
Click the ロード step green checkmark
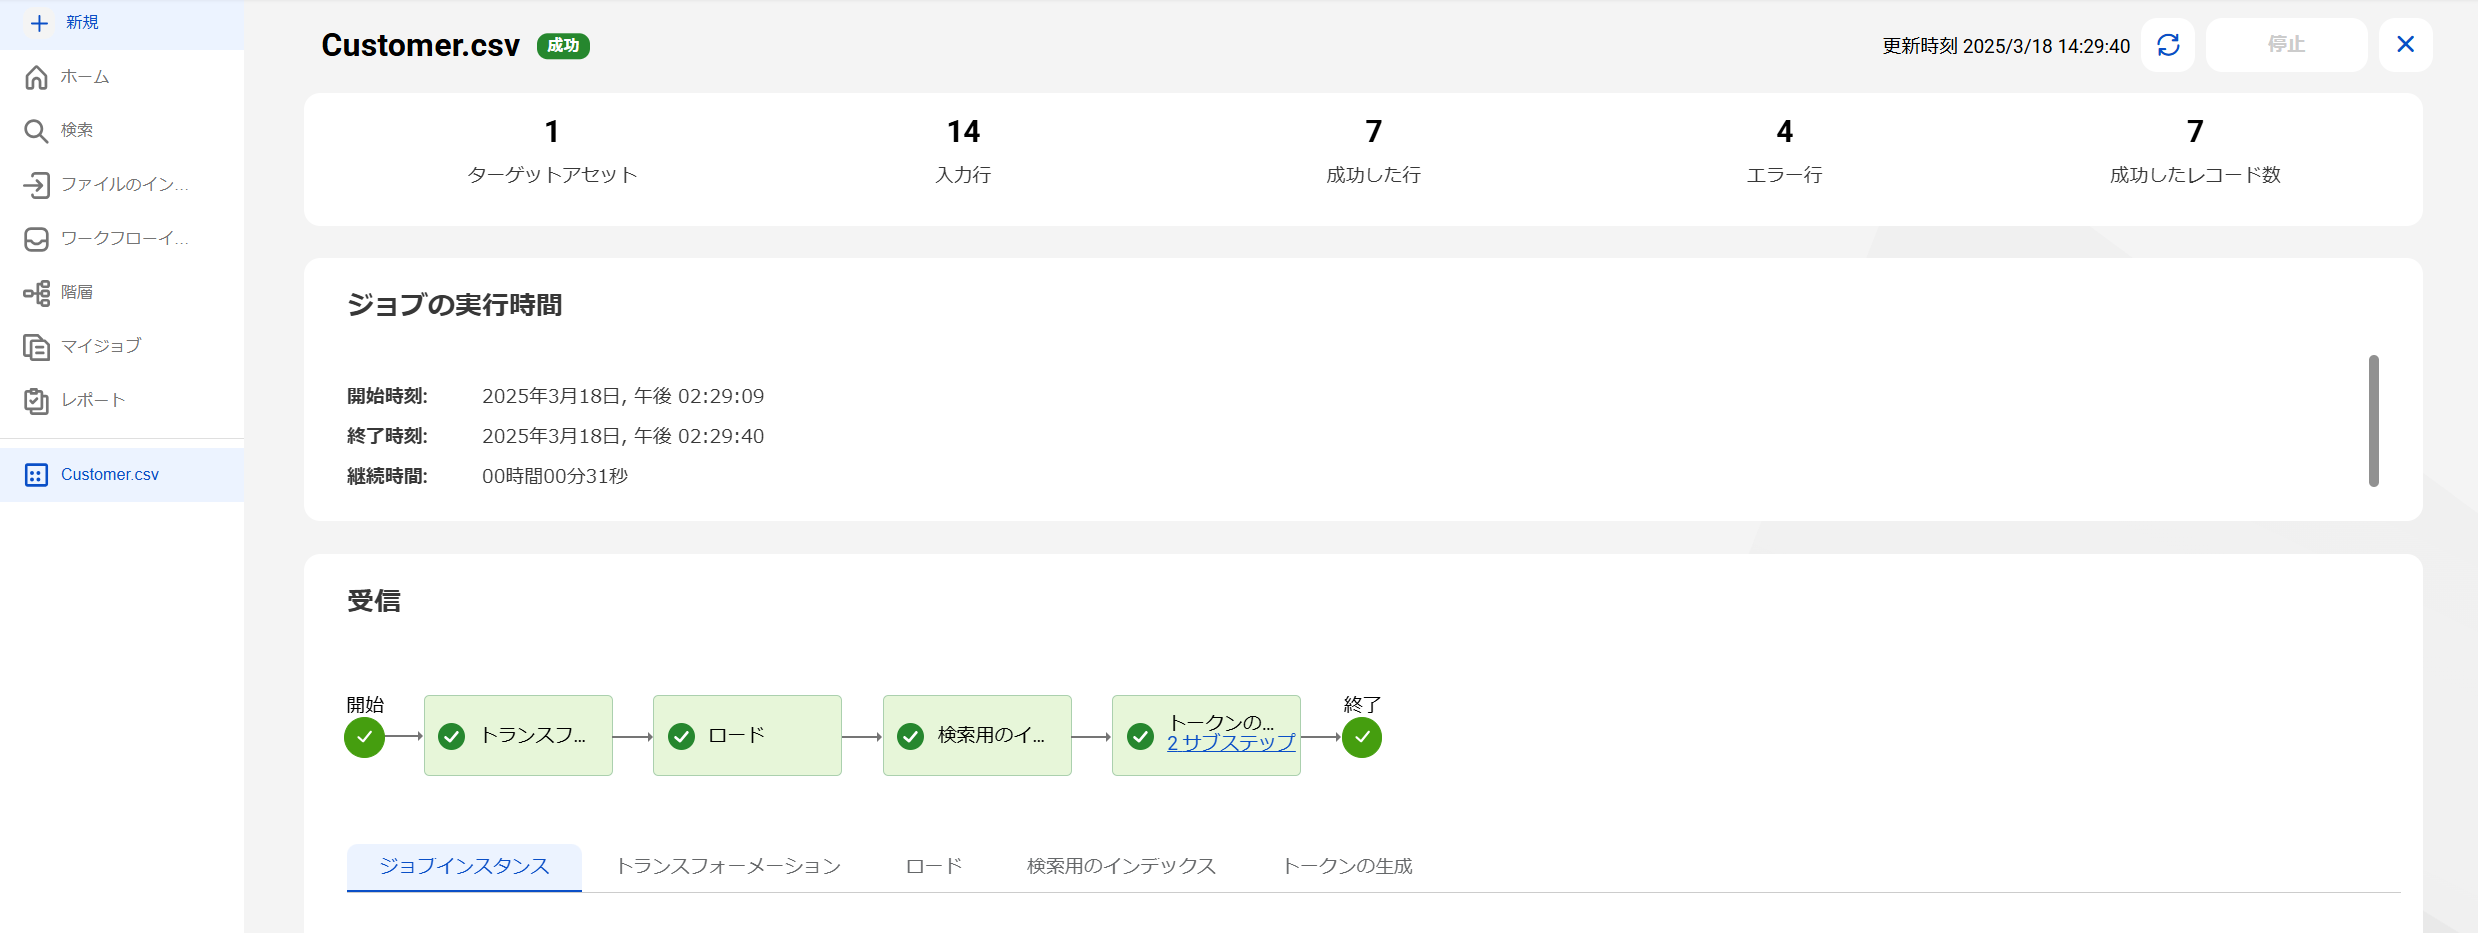681,735
